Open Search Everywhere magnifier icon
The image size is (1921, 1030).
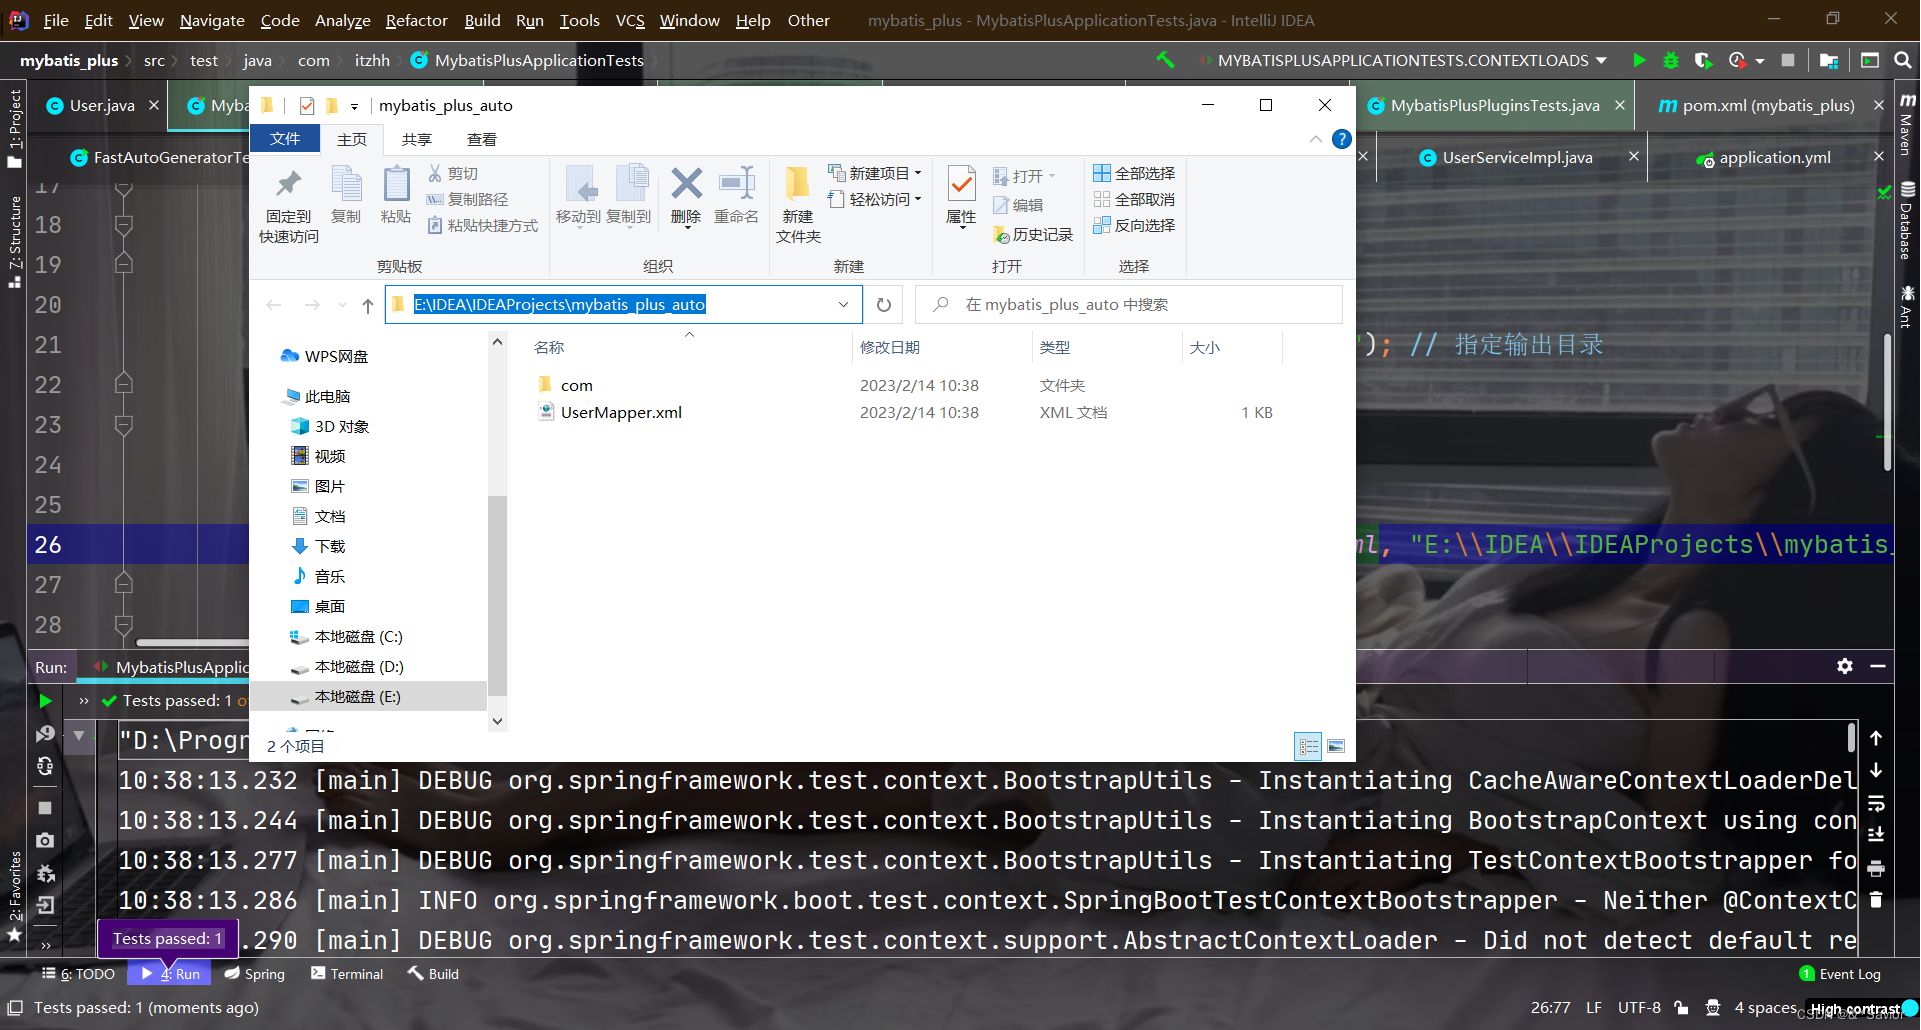tap(1903, 60)
